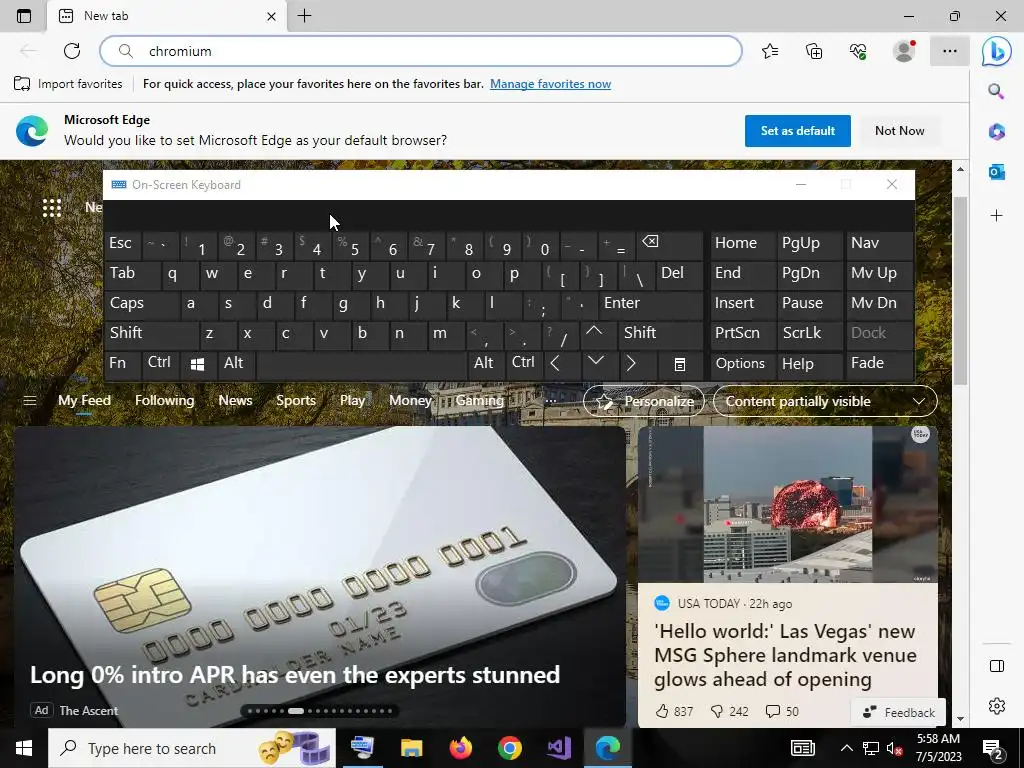Open sidebar settings gear icon
1024x768 pixels.
[x=997, y=706]
